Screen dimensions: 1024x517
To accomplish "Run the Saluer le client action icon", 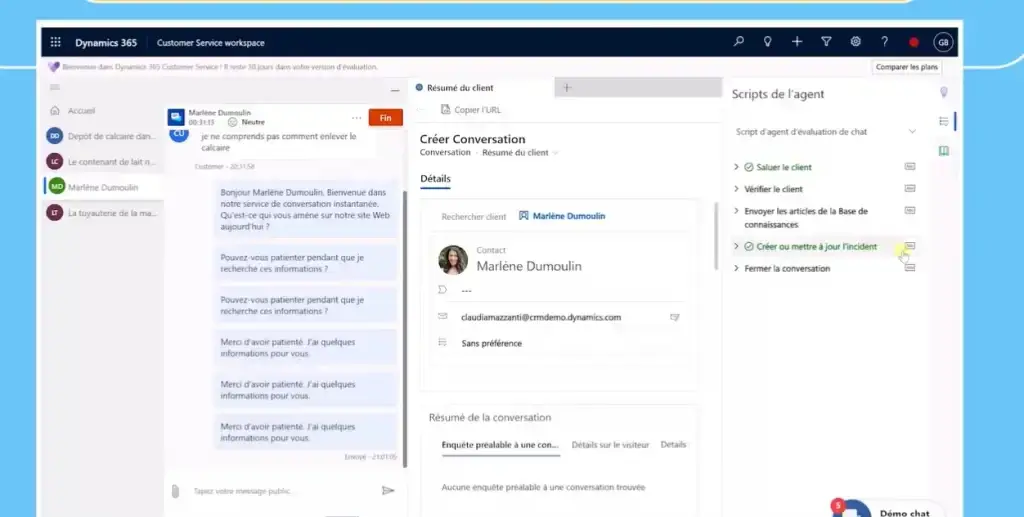I will (910, 166).
